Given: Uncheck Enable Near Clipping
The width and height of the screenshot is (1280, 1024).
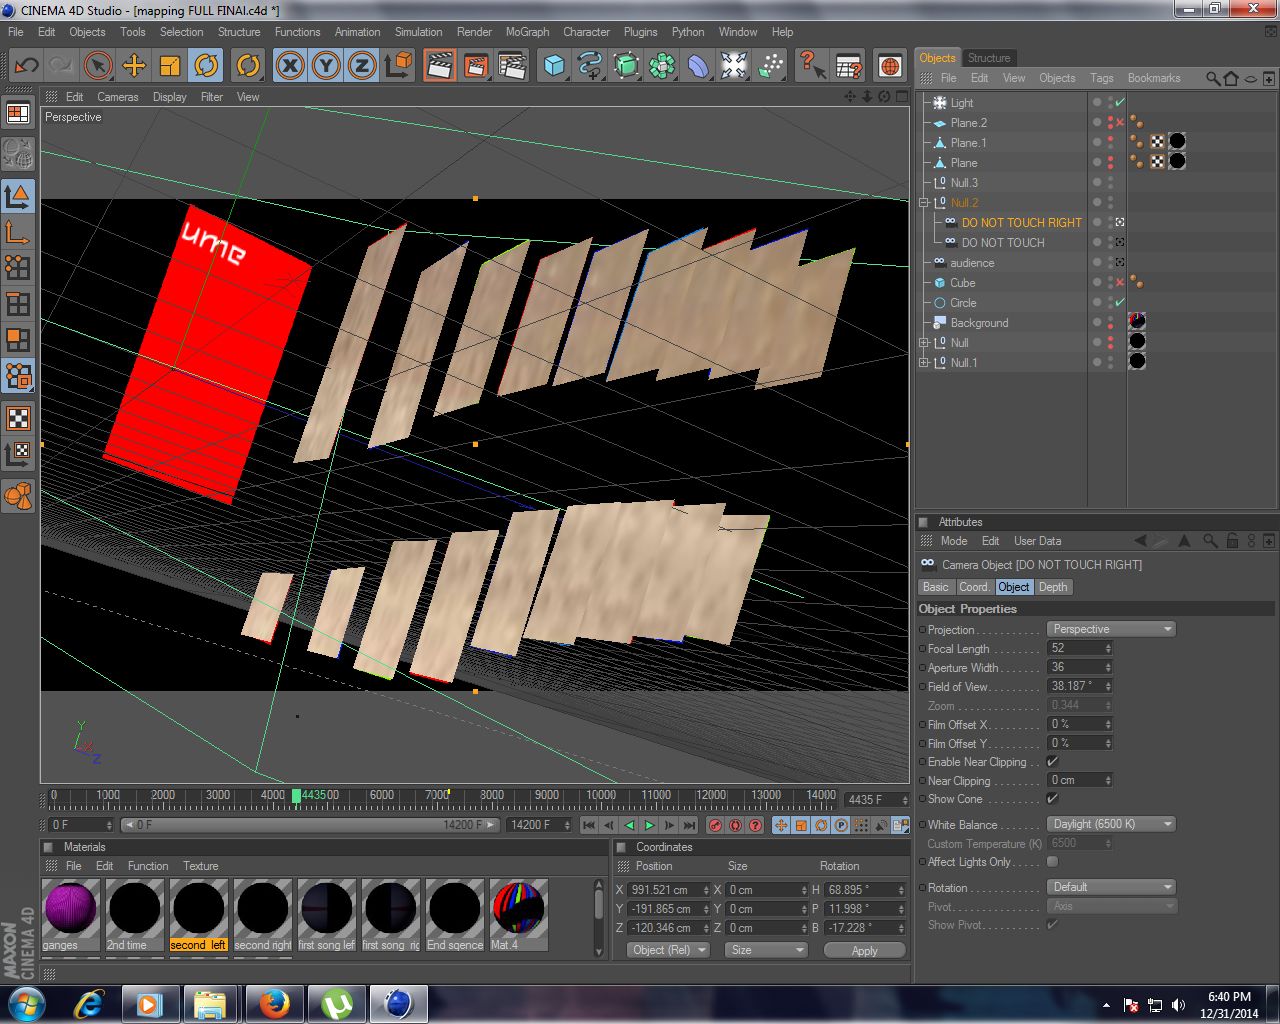Looking at the screenshot, I should [x=1052, y=761].
